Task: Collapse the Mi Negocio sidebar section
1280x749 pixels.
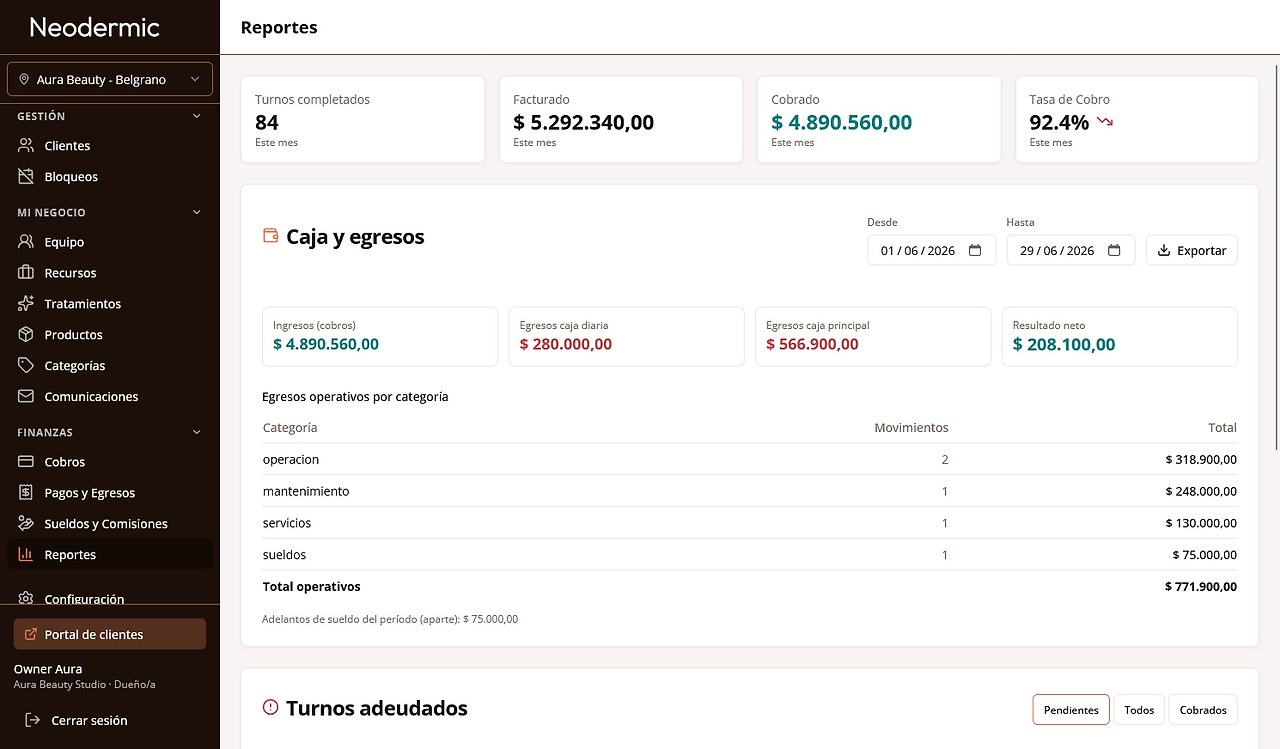Action: [197, 212]
